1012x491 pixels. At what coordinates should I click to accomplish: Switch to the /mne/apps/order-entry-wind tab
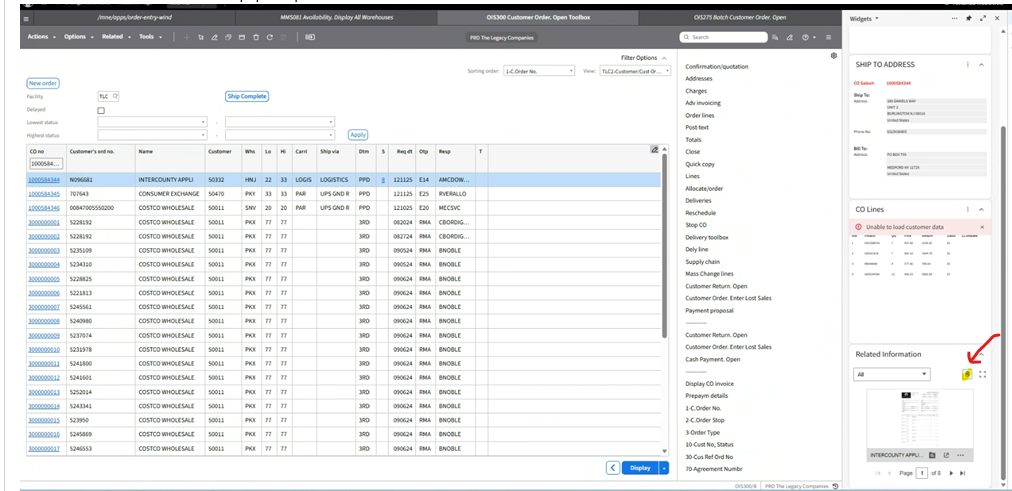[x=135, y=17]
